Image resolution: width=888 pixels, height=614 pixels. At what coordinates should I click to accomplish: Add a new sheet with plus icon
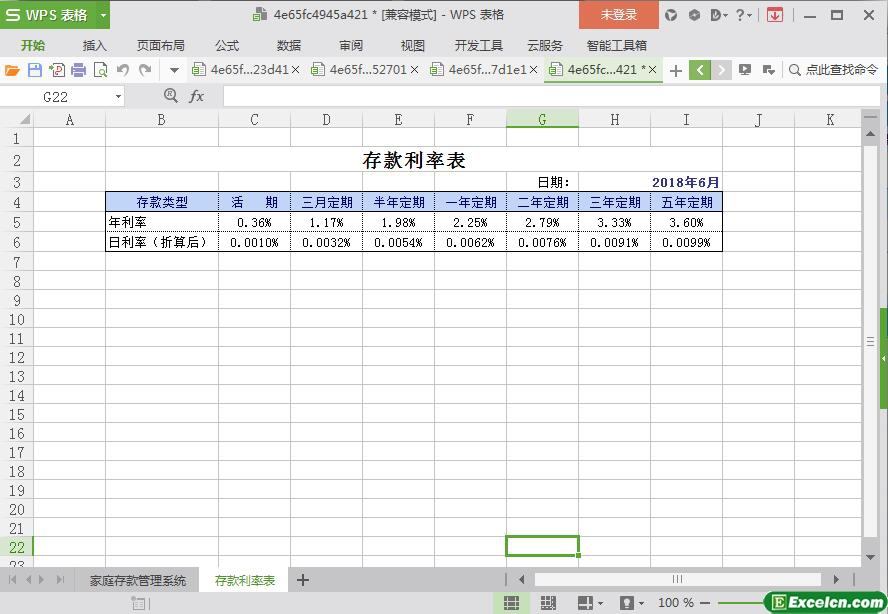303,580
